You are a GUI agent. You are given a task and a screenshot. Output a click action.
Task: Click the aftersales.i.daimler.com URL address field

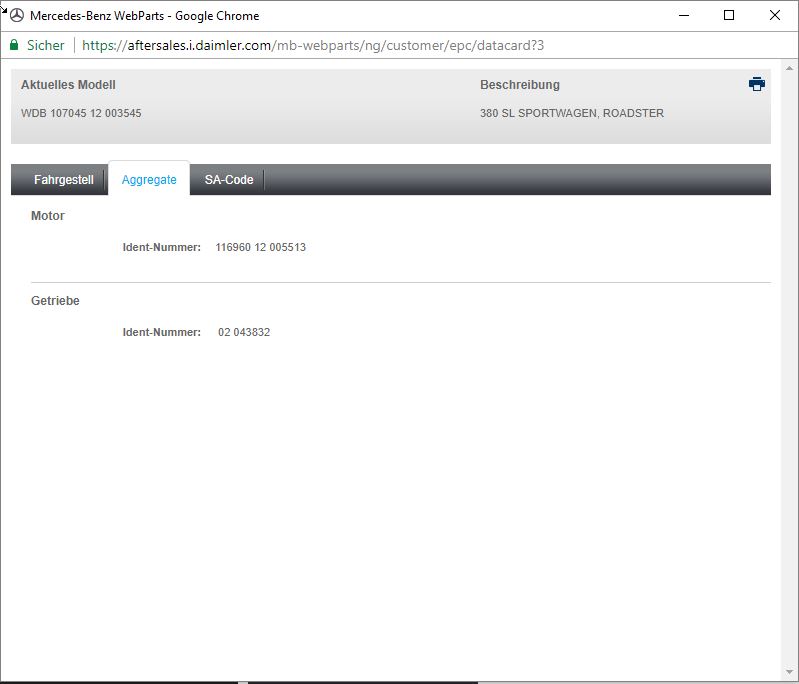click(x=312, y=46)
